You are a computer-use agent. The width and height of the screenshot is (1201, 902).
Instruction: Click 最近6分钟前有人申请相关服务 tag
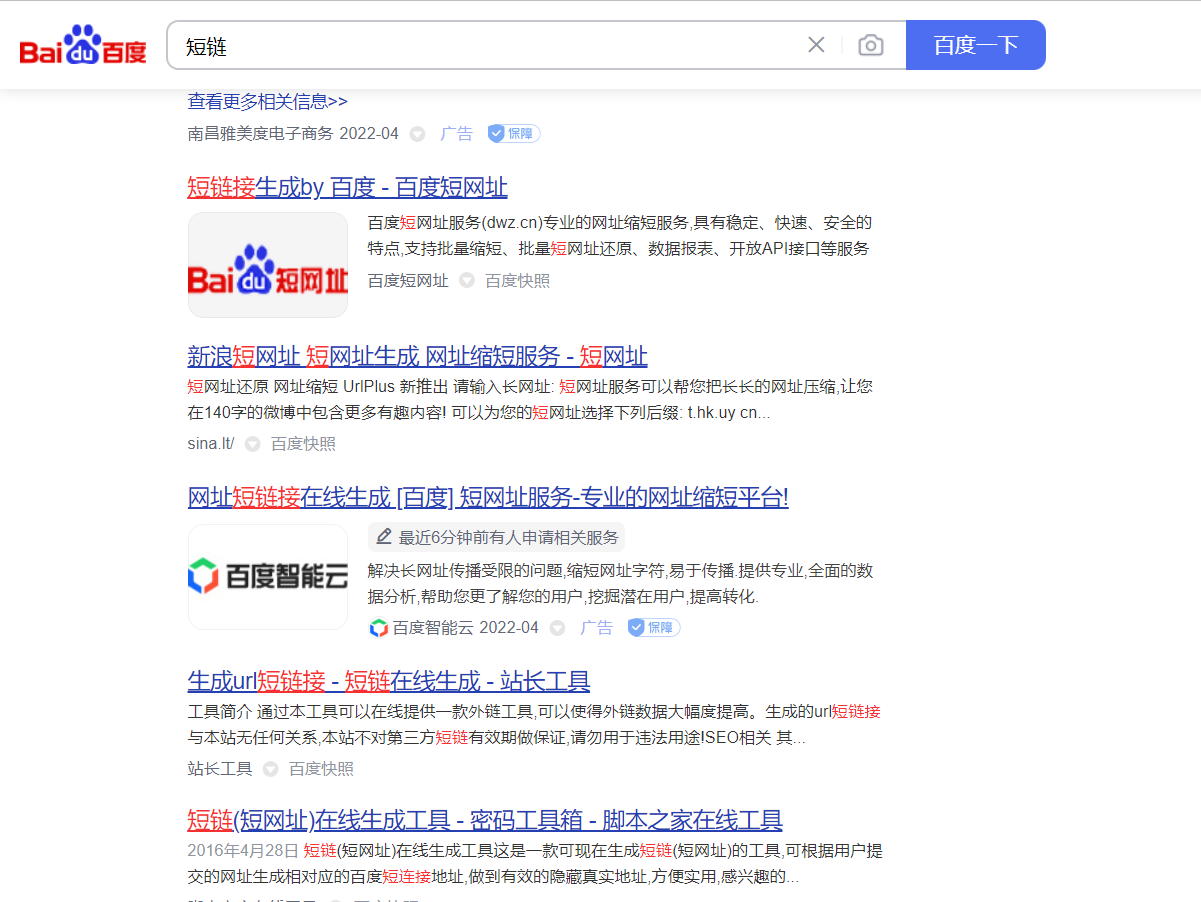coord(496,537)
